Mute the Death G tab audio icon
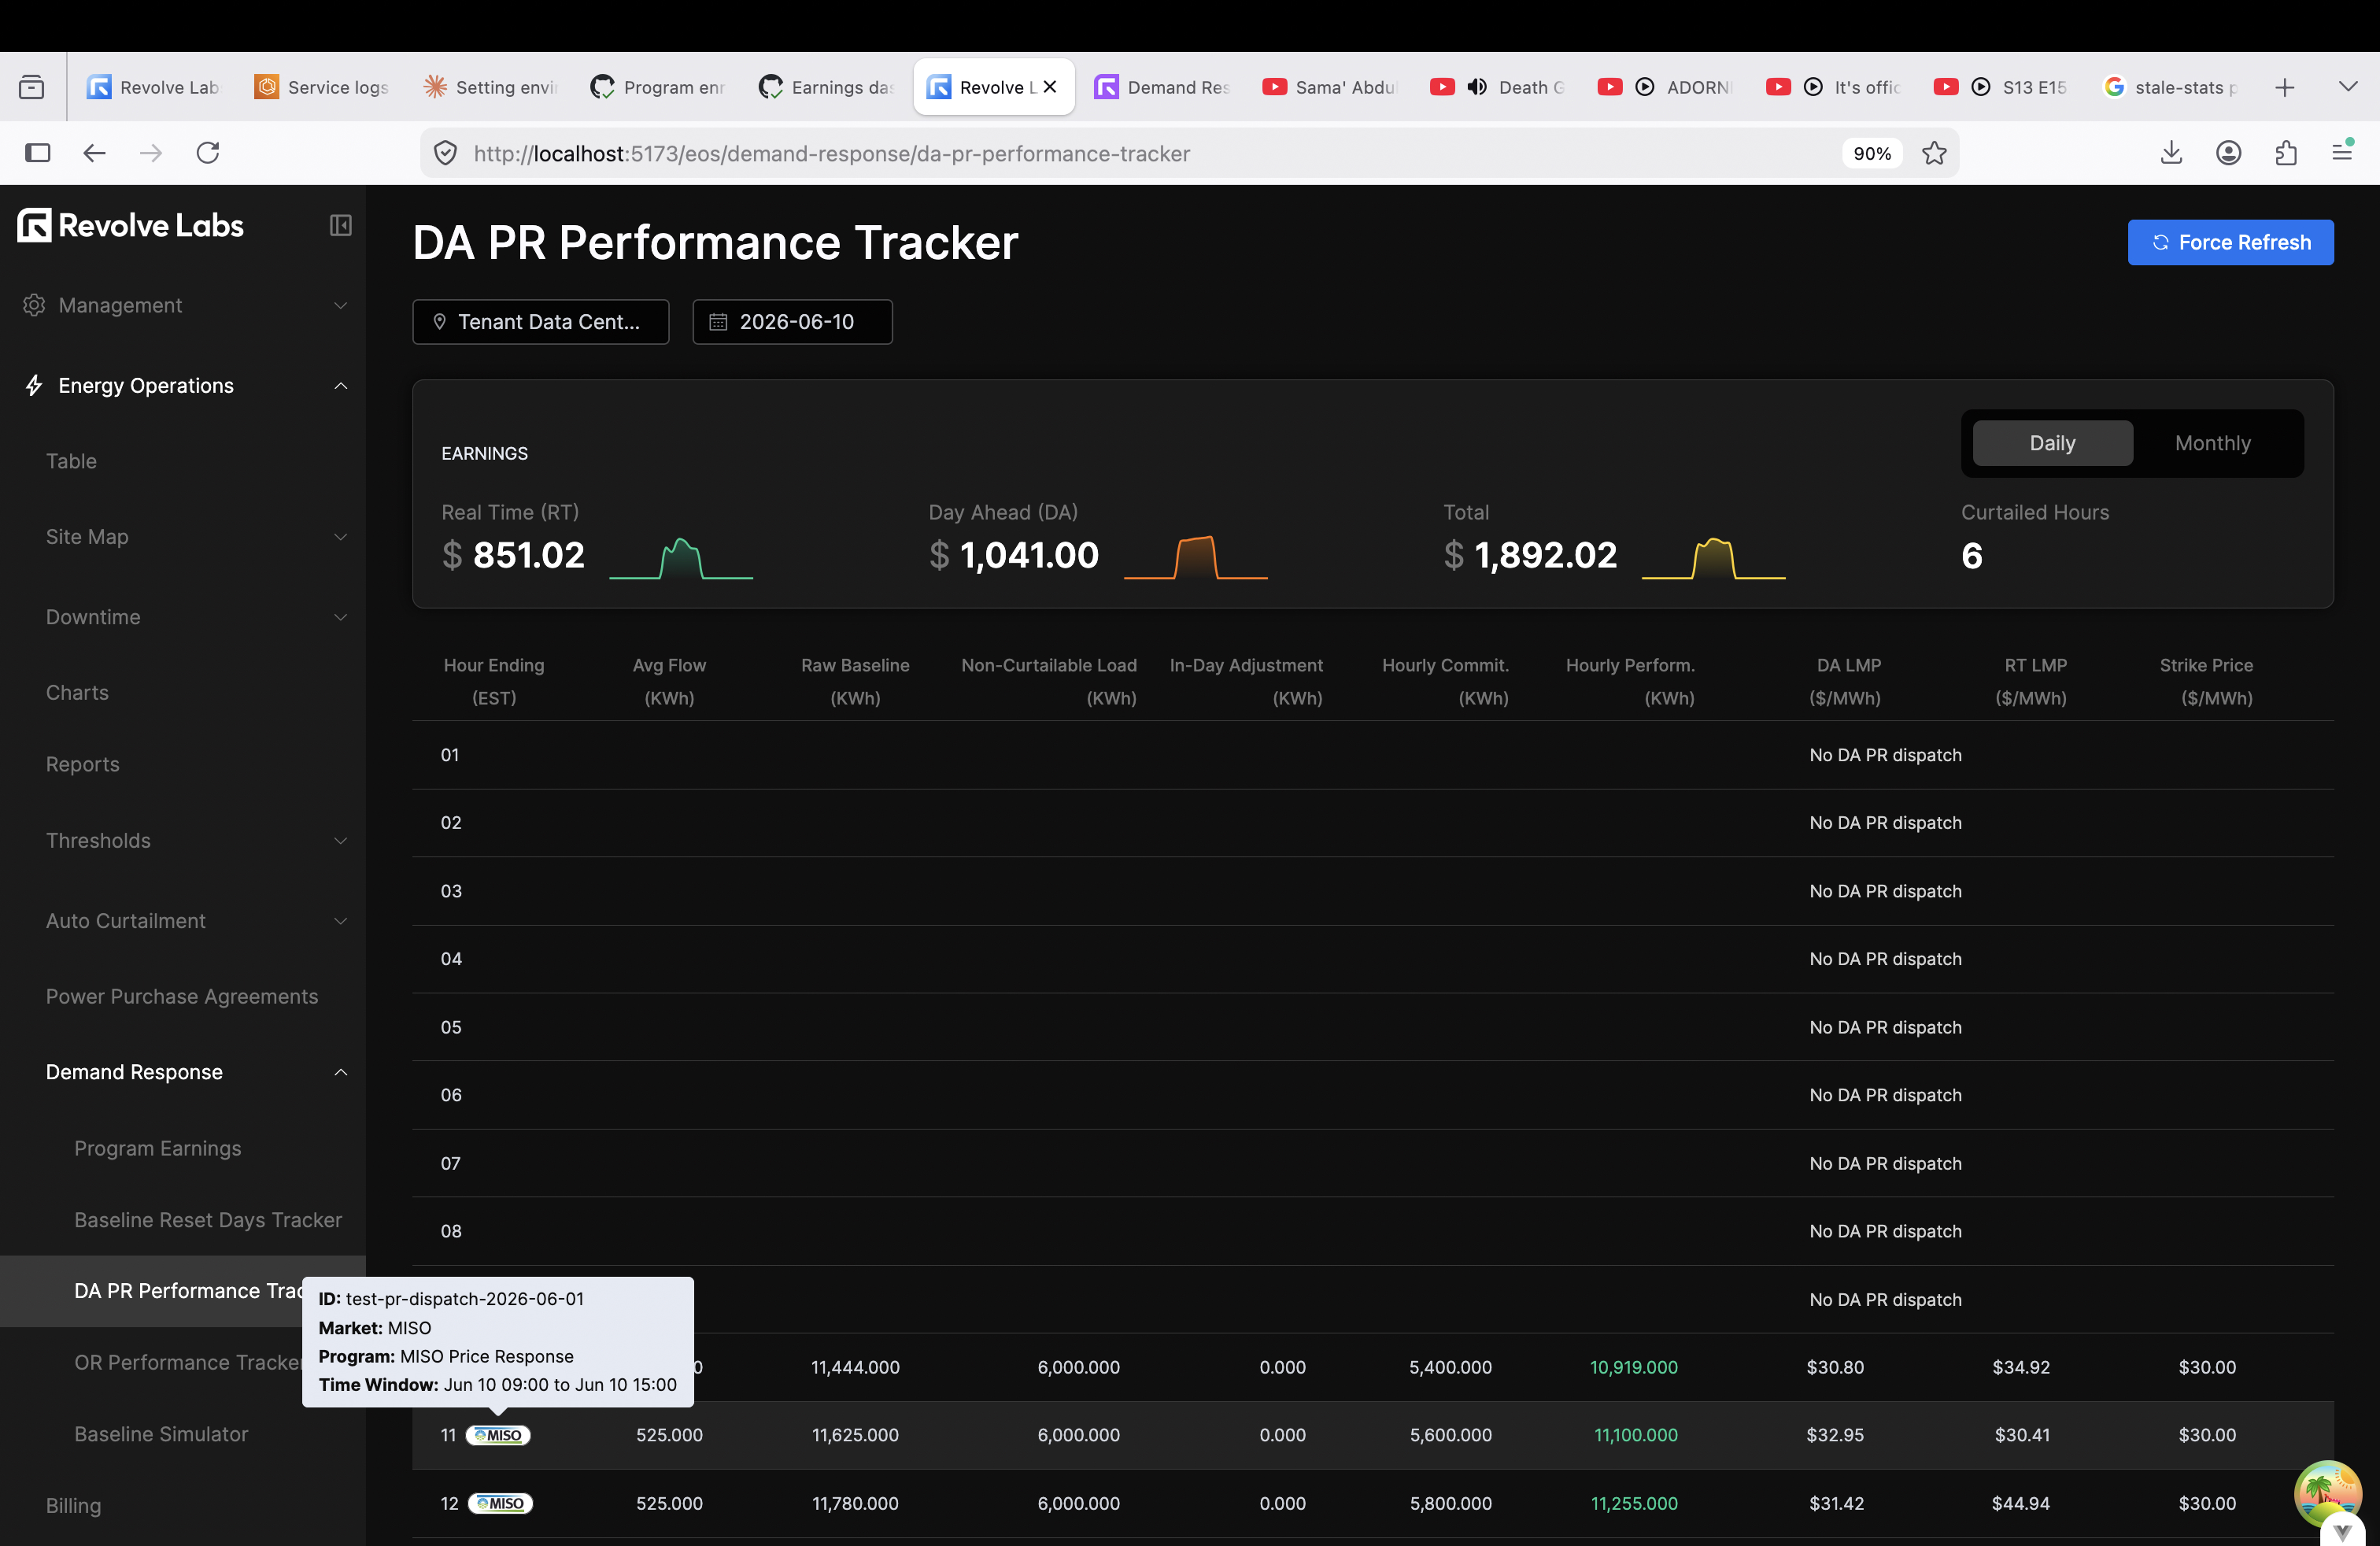Viewport: 2380px width, 1546px height. point(1477,87)
